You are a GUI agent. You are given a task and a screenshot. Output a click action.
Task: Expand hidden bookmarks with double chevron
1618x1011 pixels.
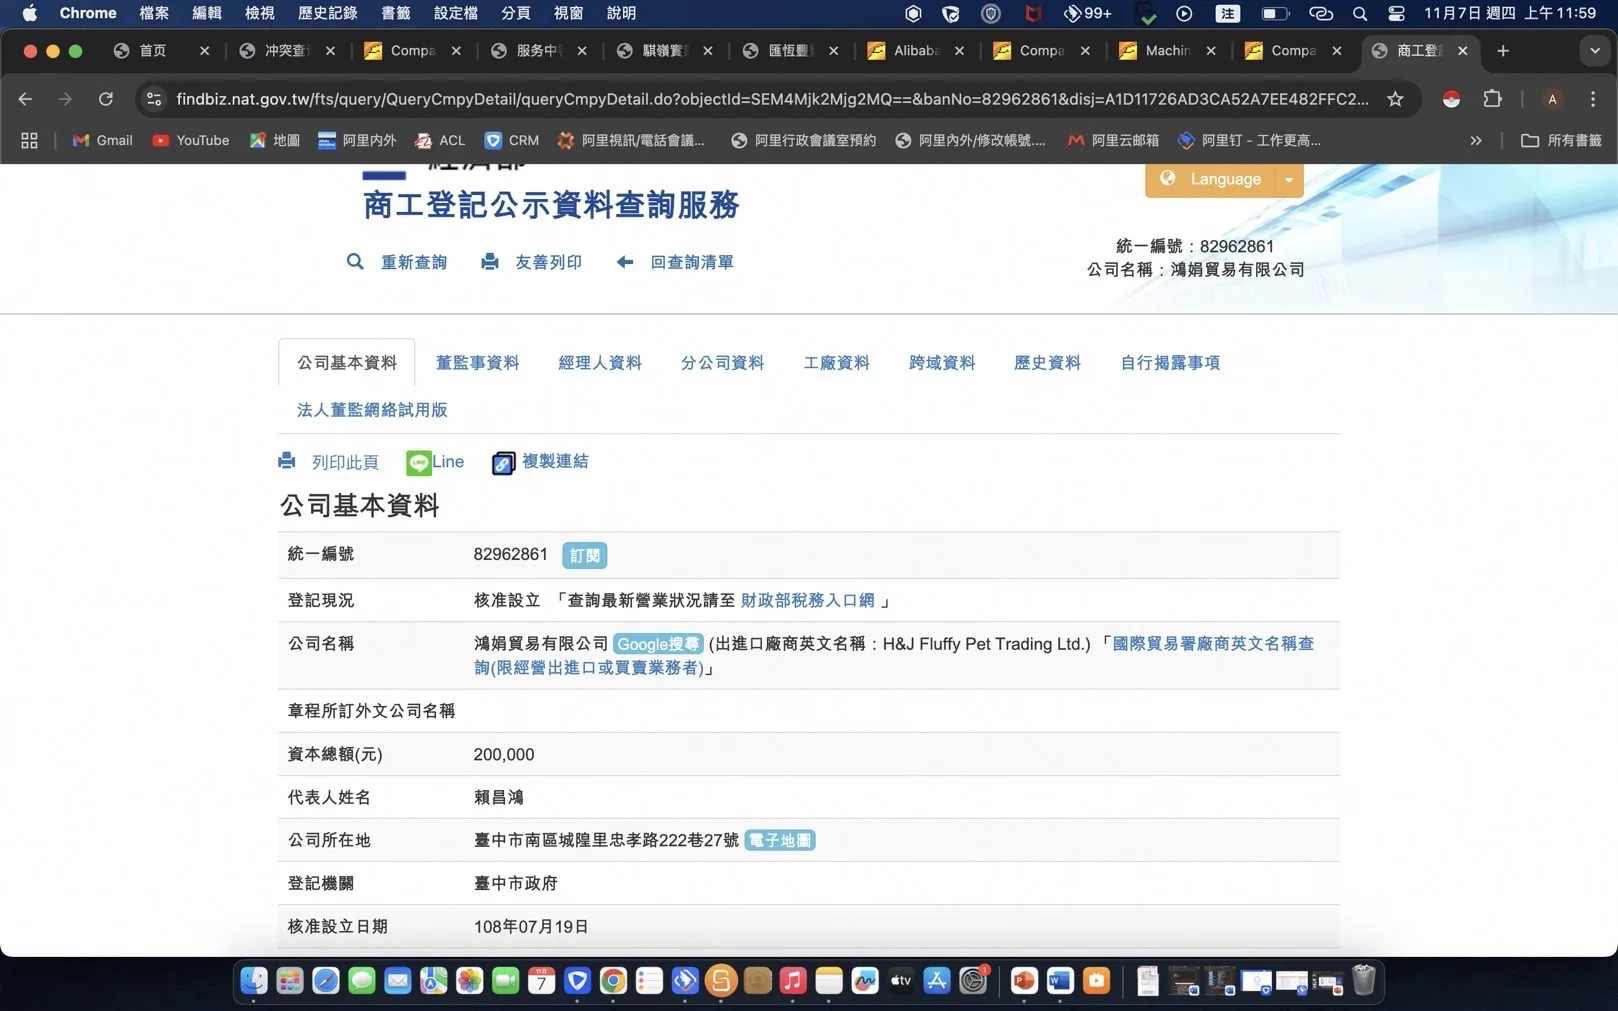(x=1475, y=141)
